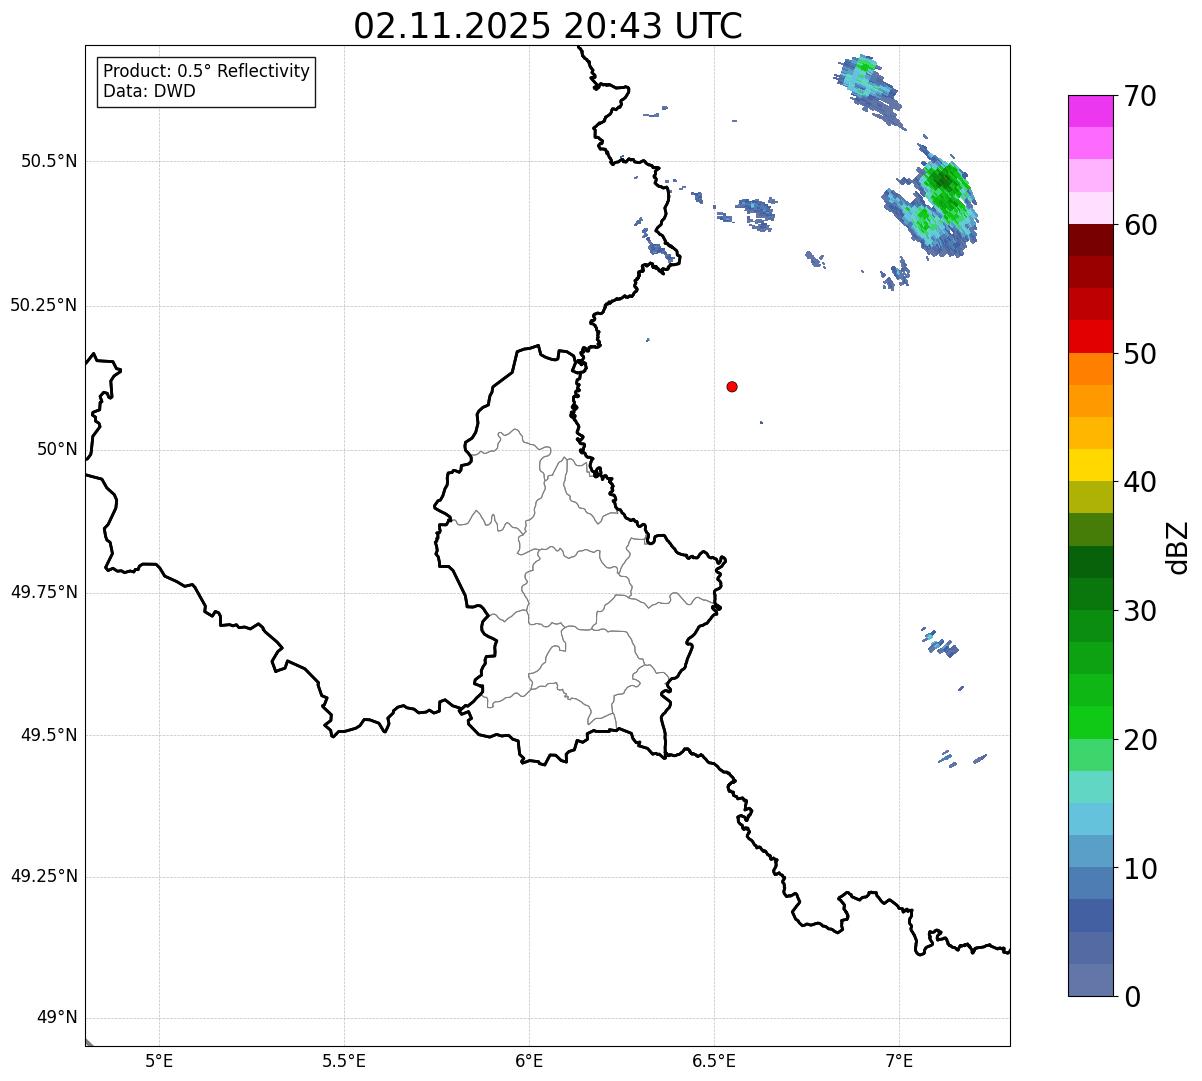Click the 49°N latitude label
Viewport: 1202px width, 1081px height.
57,1017
